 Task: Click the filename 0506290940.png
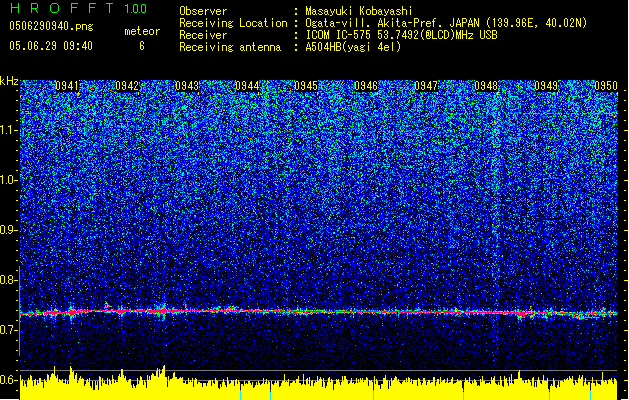point(51,27)
